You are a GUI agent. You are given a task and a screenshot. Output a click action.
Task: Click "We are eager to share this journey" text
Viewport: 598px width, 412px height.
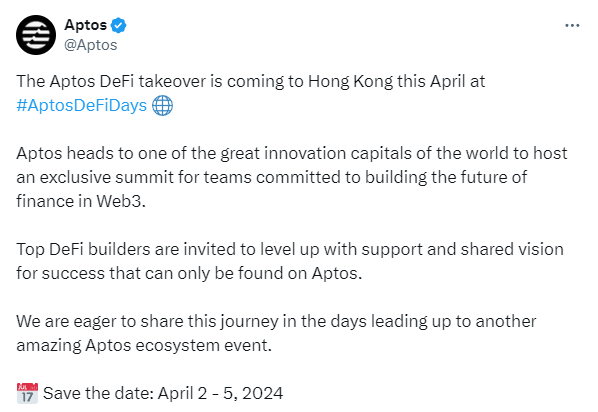point(147,322)
